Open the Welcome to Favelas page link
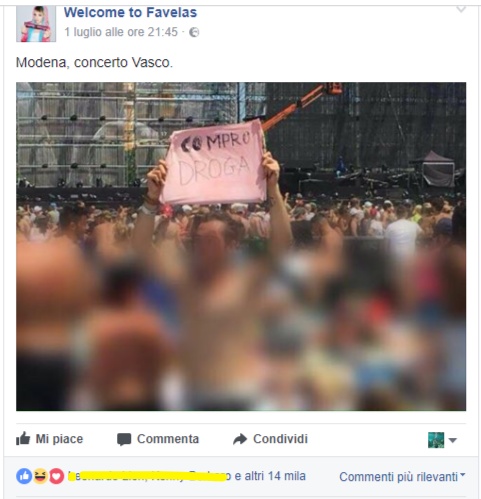The width and height of the screenshot is (481, 499). tap(130, 12)
